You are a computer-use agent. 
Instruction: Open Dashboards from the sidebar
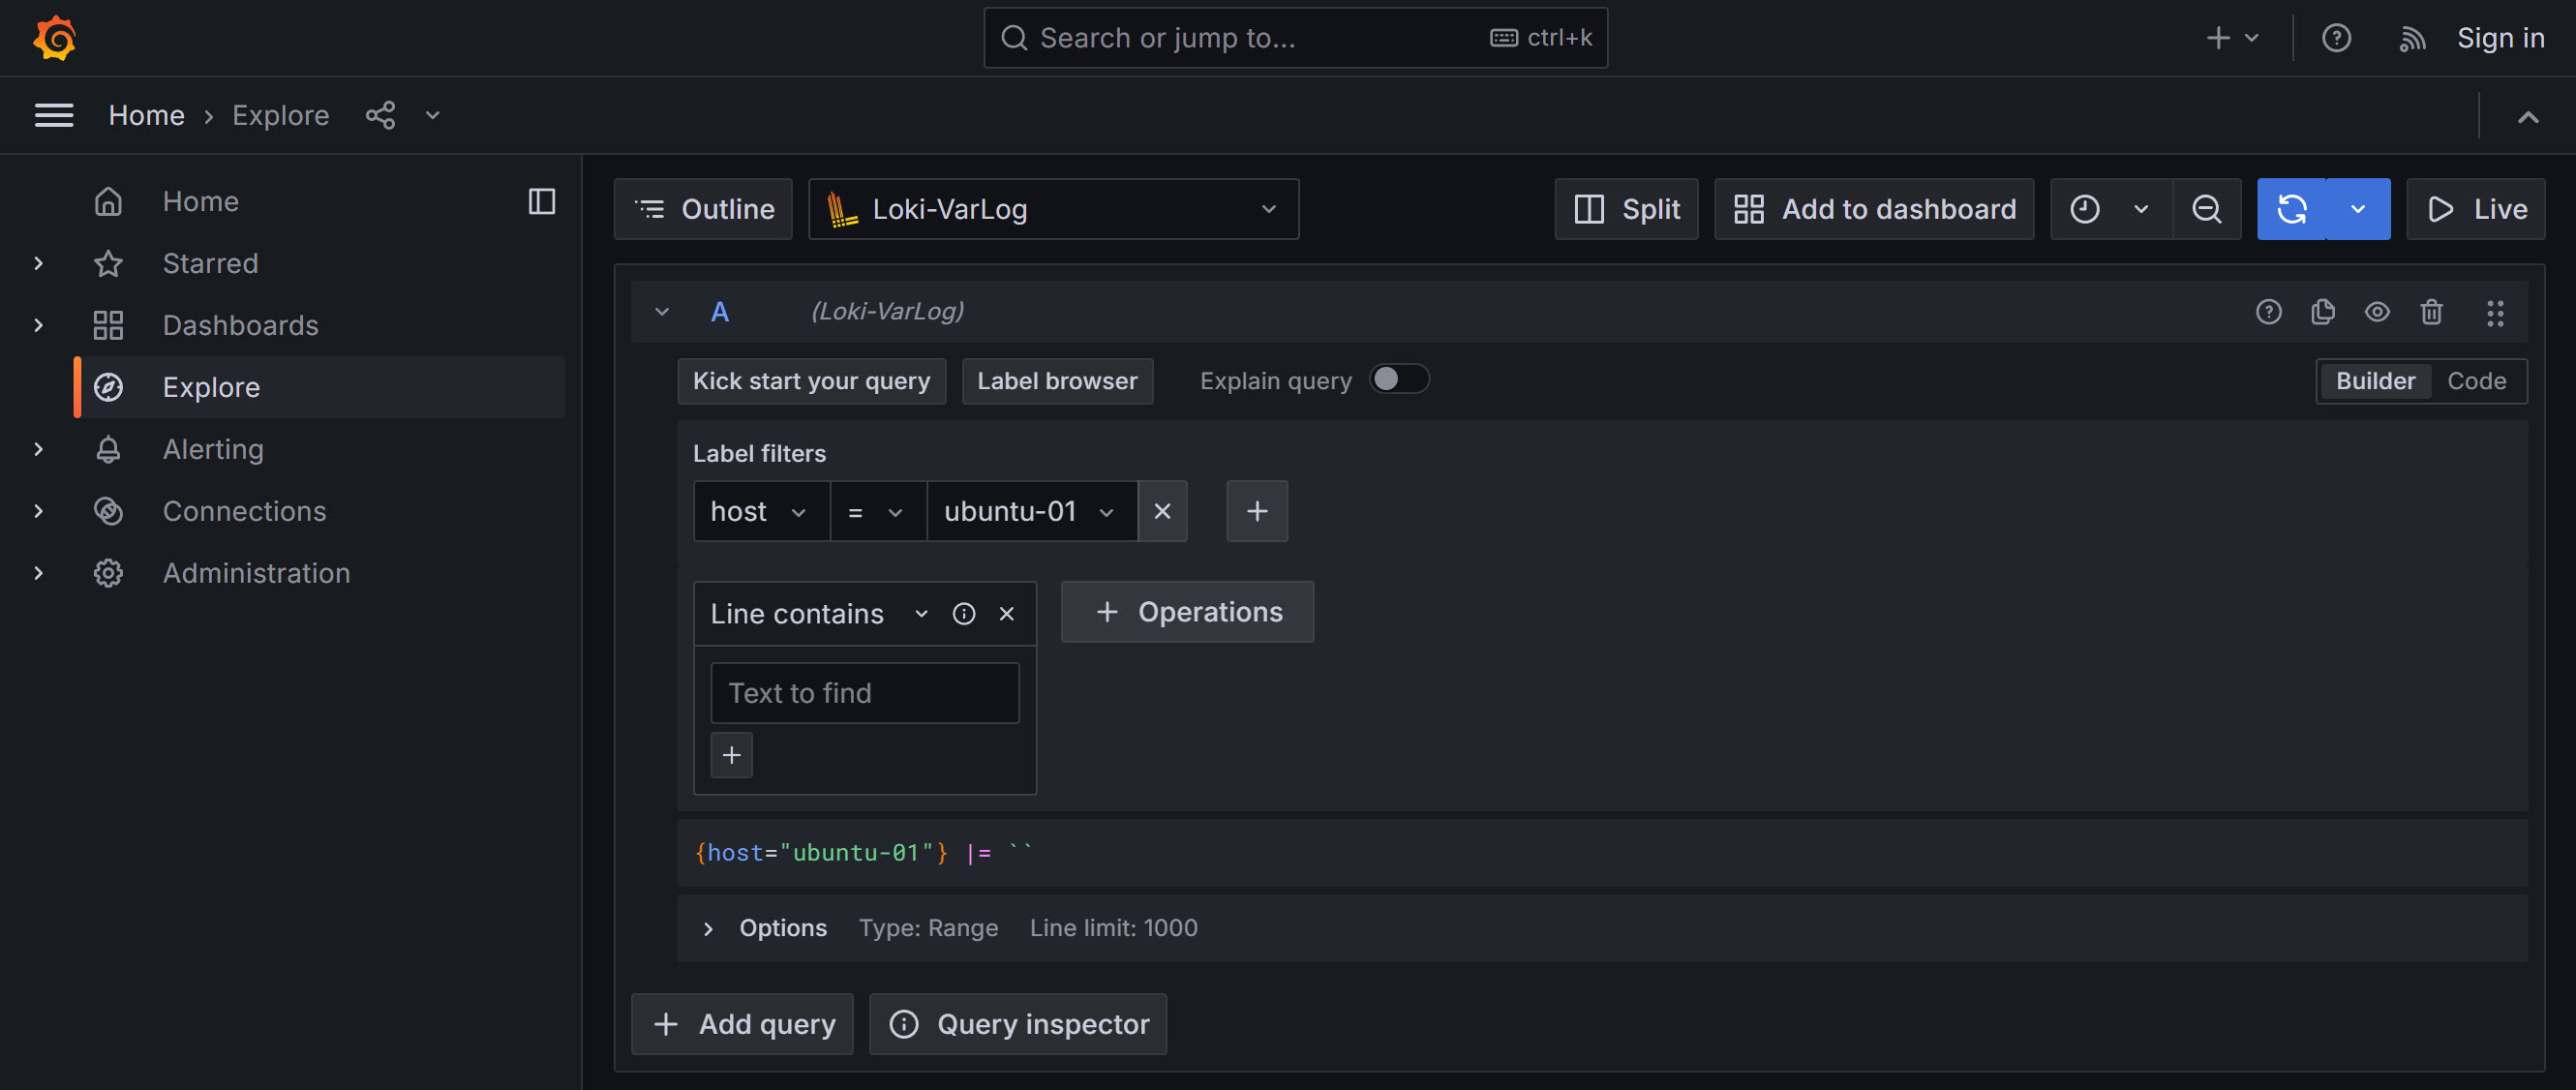(x=240, y=324)
